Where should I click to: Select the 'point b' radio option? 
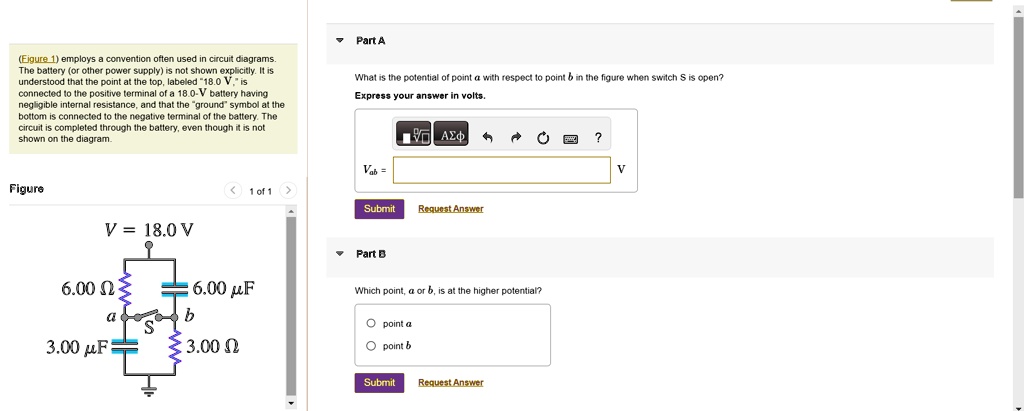click(x=371, y=346)
